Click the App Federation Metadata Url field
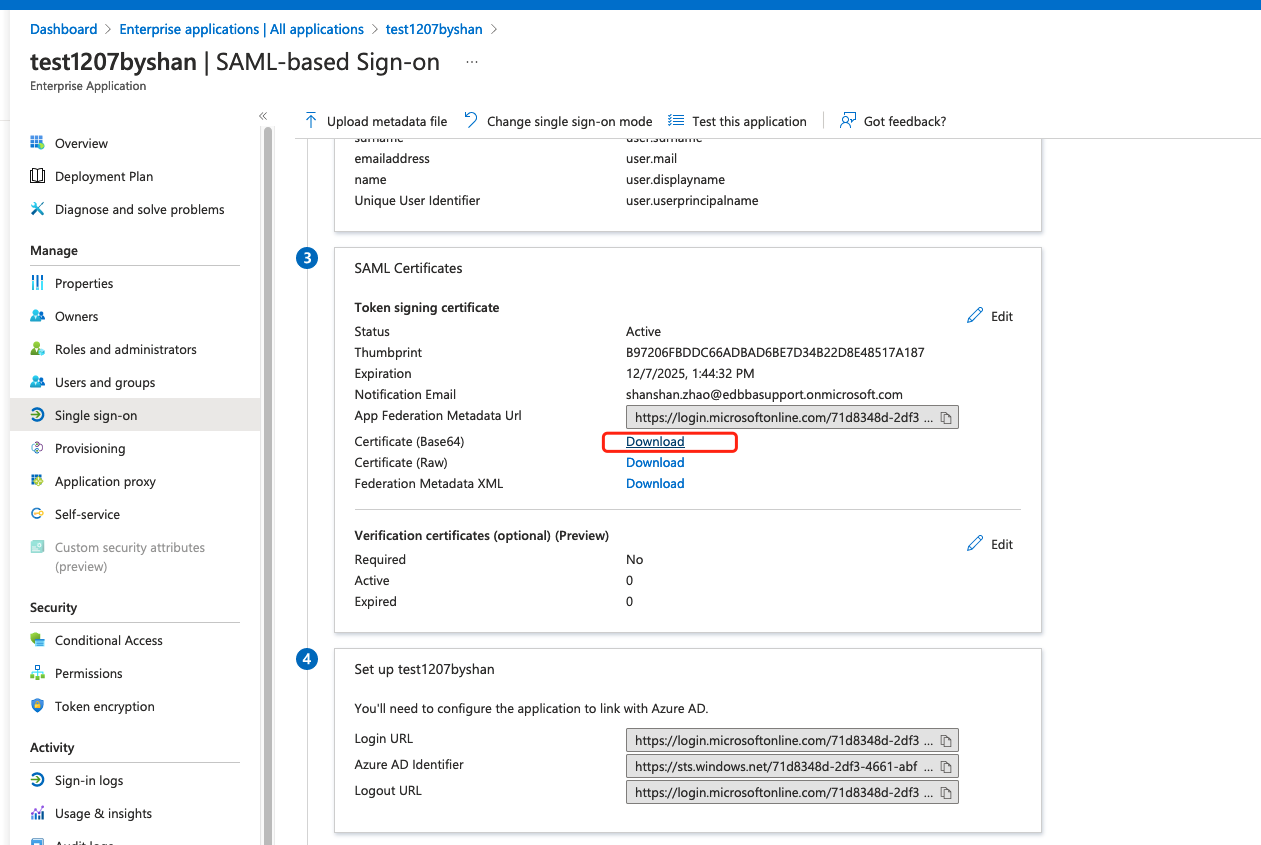The height and width of the screenshot is (845, 1261). [792, 417]
